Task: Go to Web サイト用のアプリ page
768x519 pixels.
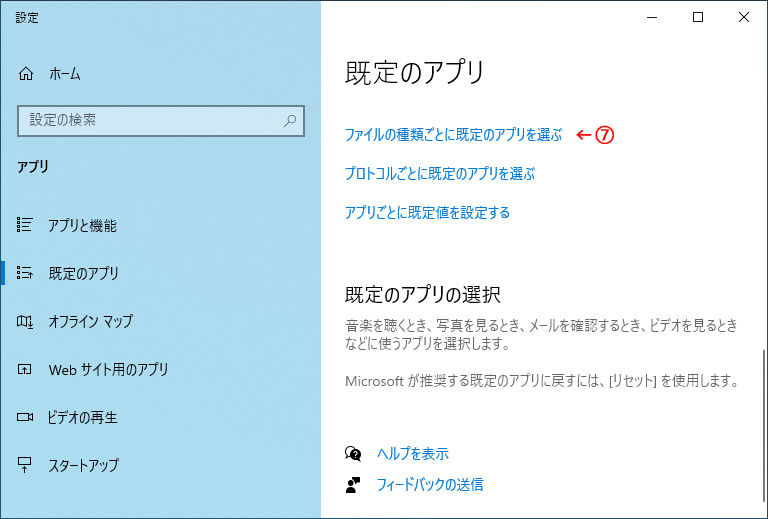Action: (x=108, y=369)
